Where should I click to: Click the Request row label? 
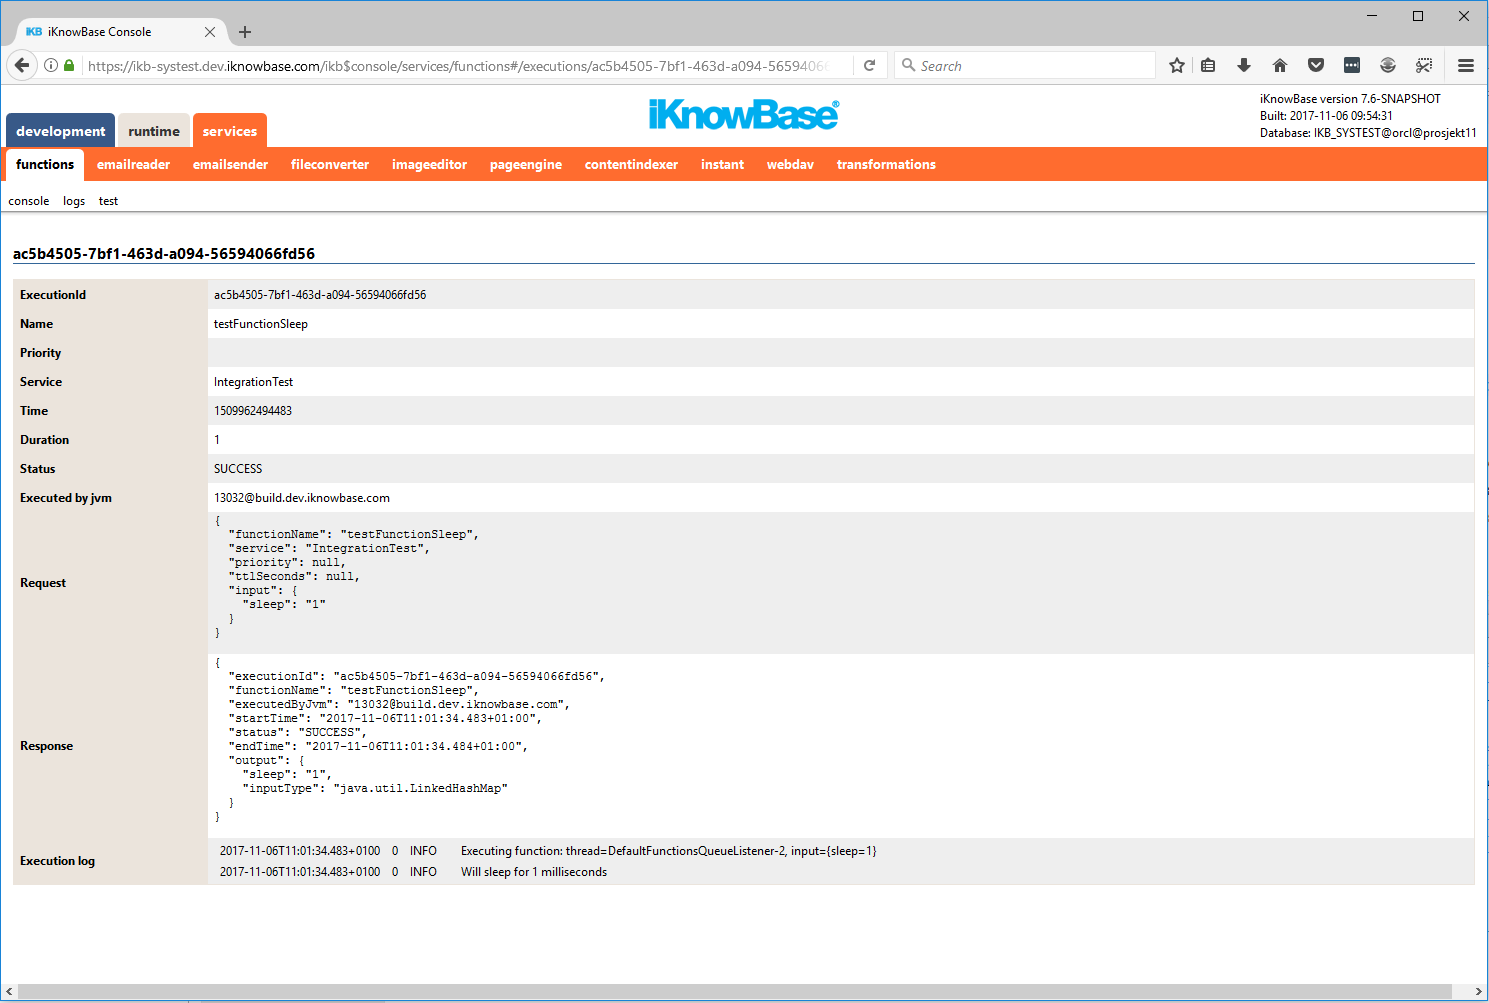click(43, 583)
